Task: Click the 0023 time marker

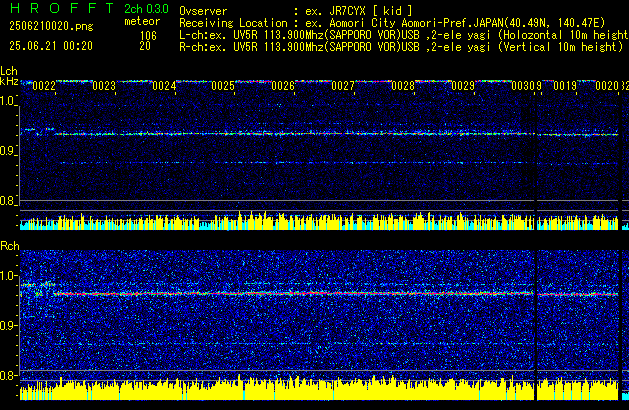Action: [104, 86]
